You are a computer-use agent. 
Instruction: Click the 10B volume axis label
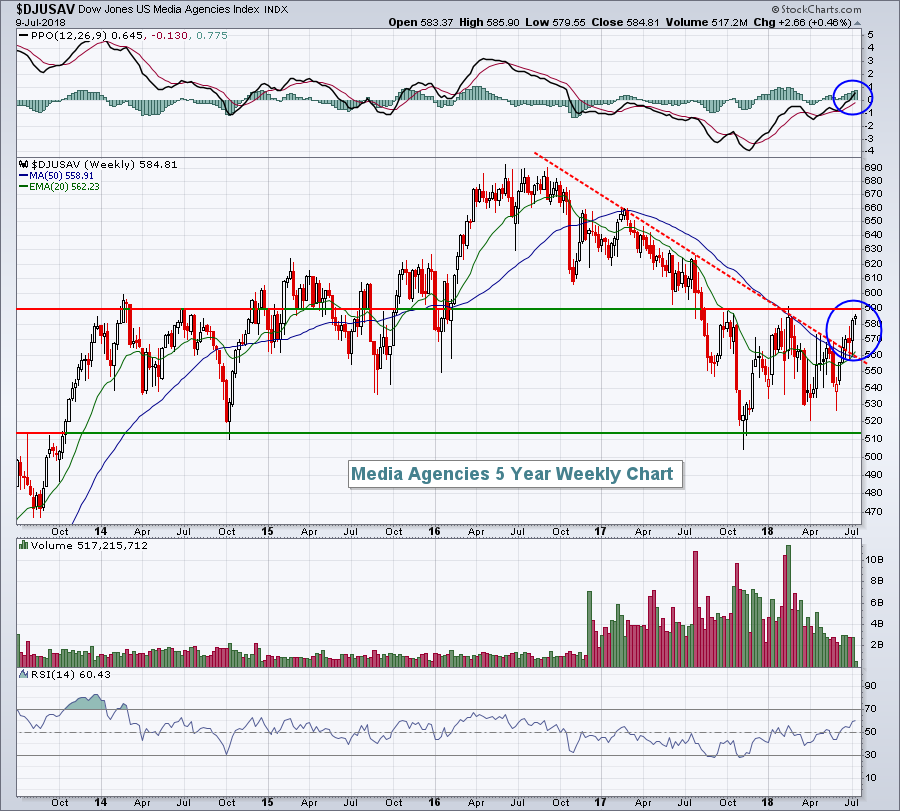click(875, 559)
